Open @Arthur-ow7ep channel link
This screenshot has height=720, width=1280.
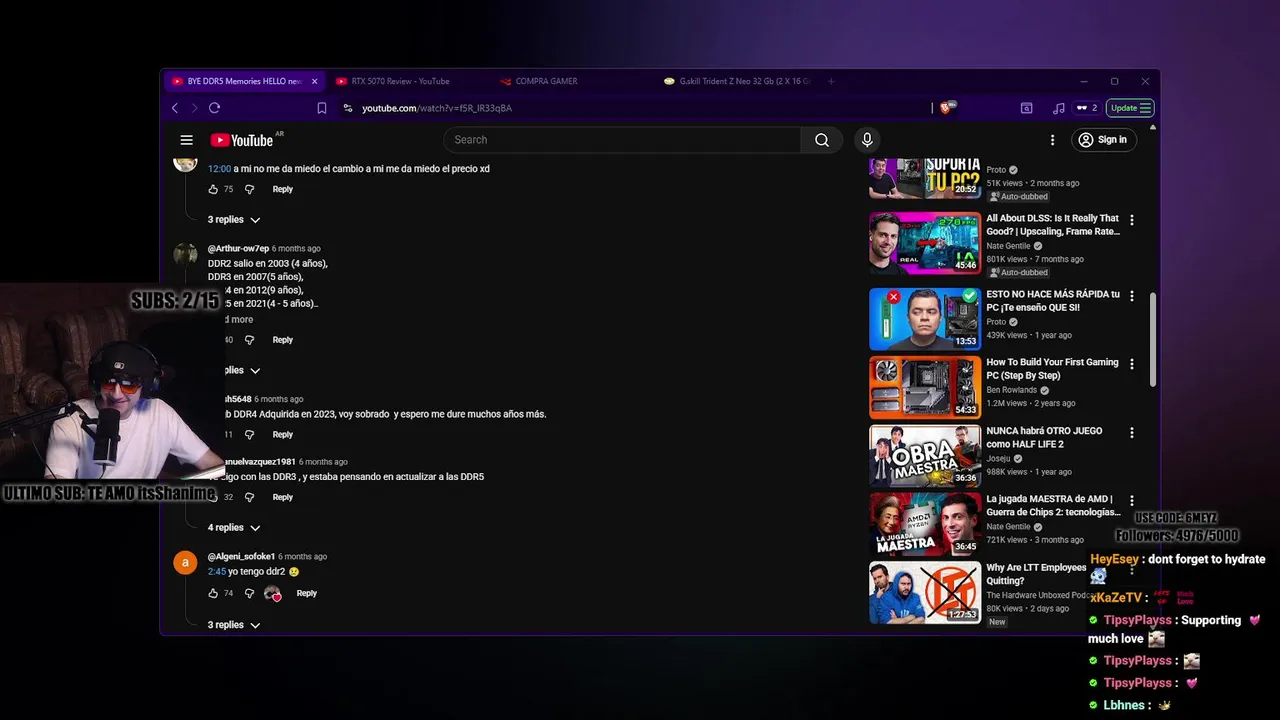point(238,248)
